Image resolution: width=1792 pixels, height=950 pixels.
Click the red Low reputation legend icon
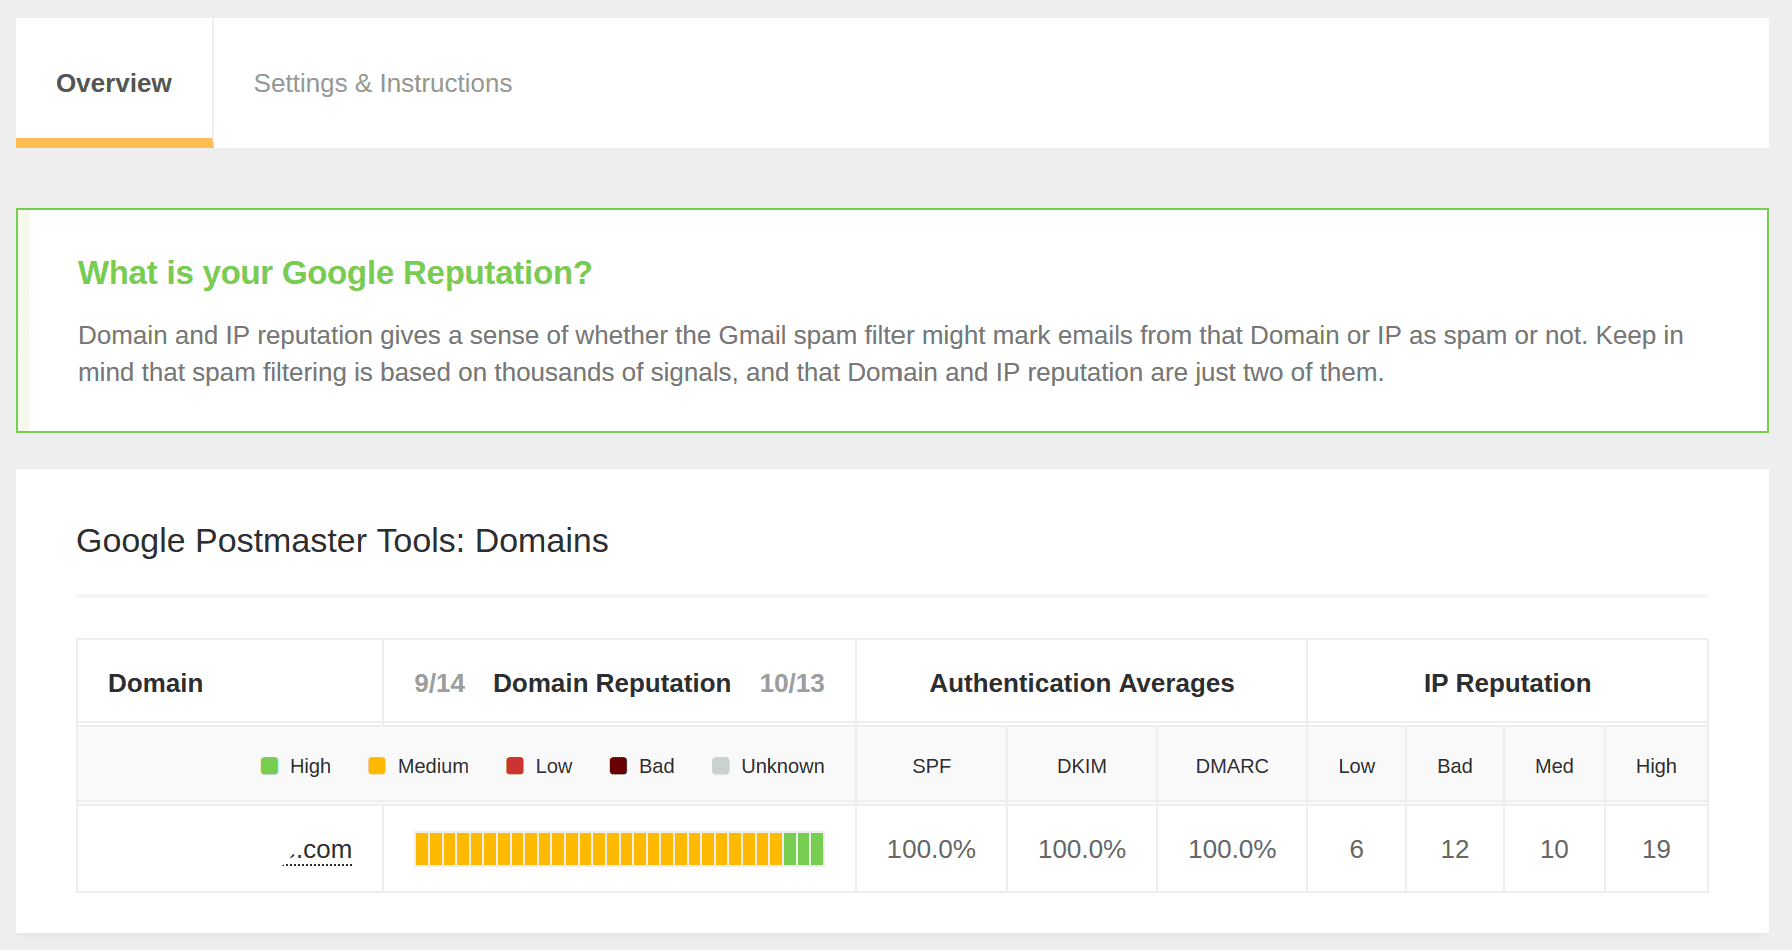pos(515,766)
